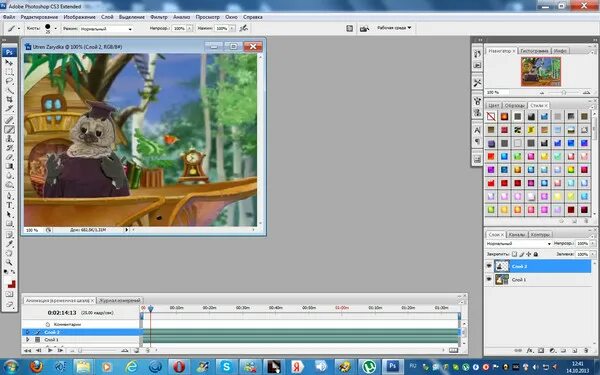Screen dimensions: 600x375
Task: Select the Brush tool in the toolbox
Action: click(9, 129)
